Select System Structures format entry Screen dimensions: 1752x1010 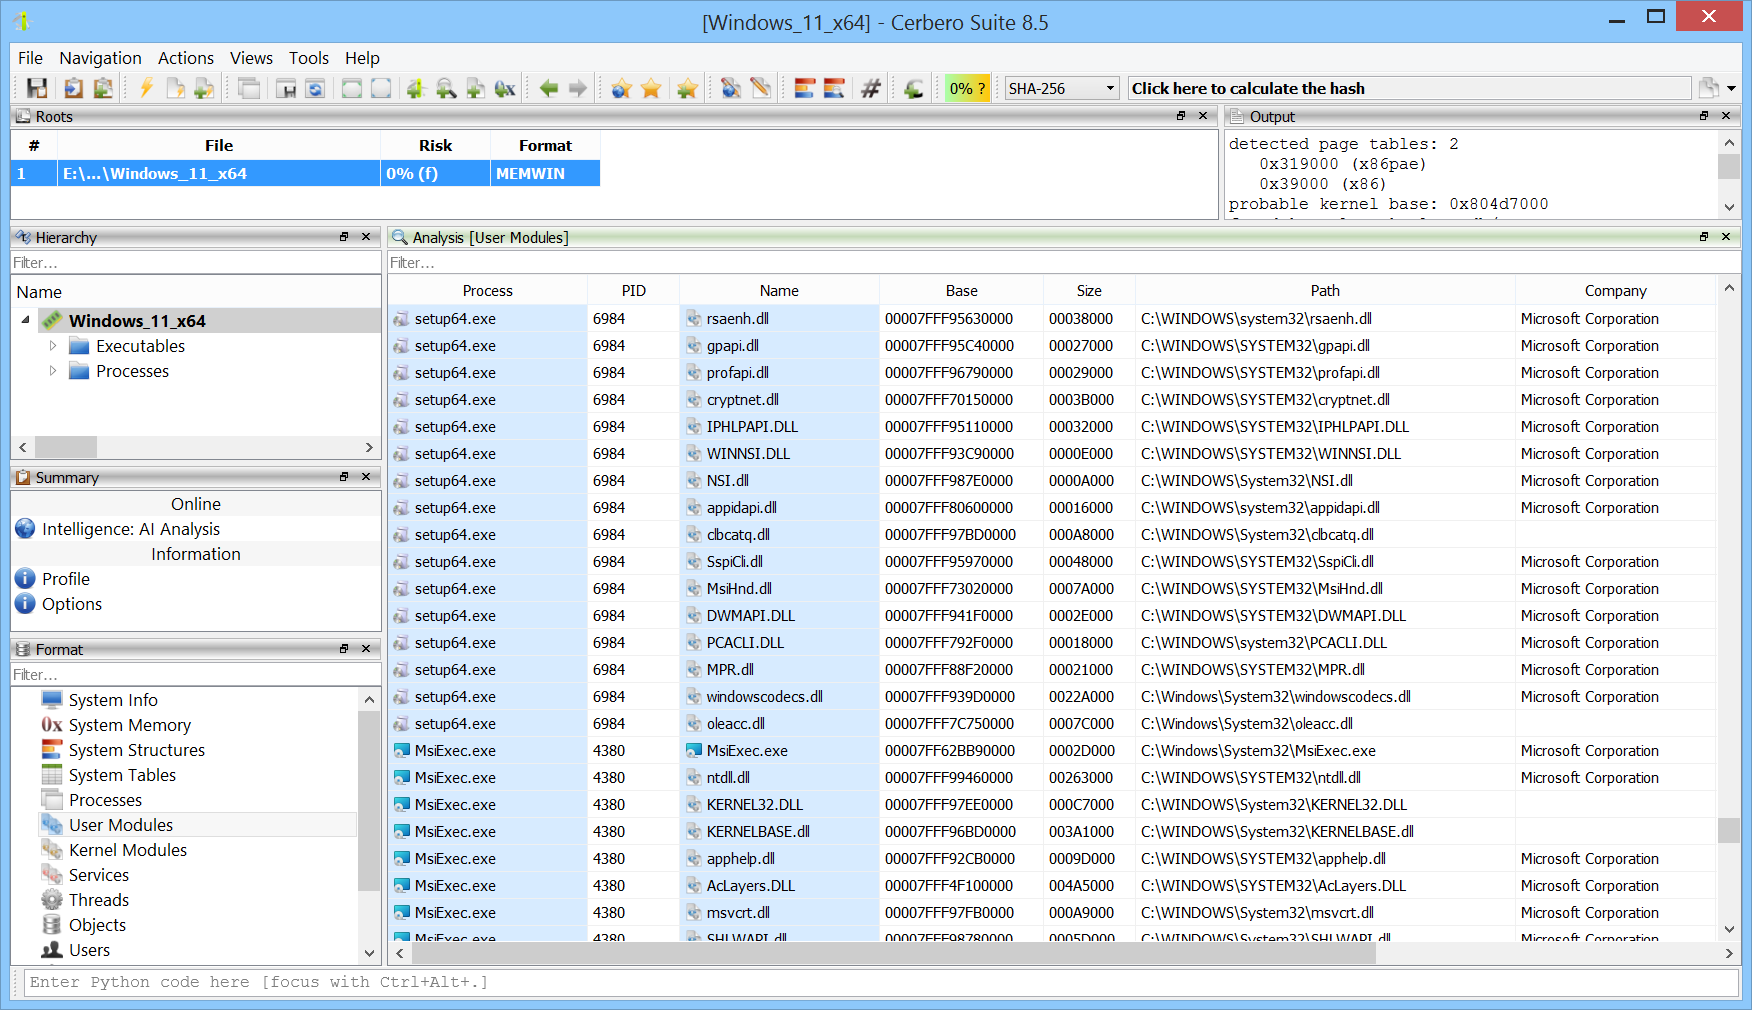pos(136,750)
